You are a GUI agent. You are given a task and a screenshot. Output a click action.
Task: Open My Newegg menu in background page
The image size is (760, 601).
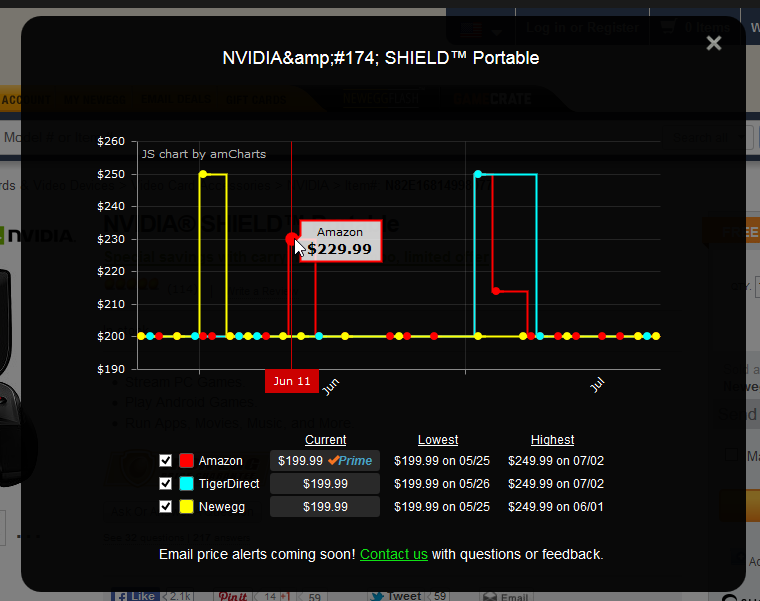click(x=95, y=100)
